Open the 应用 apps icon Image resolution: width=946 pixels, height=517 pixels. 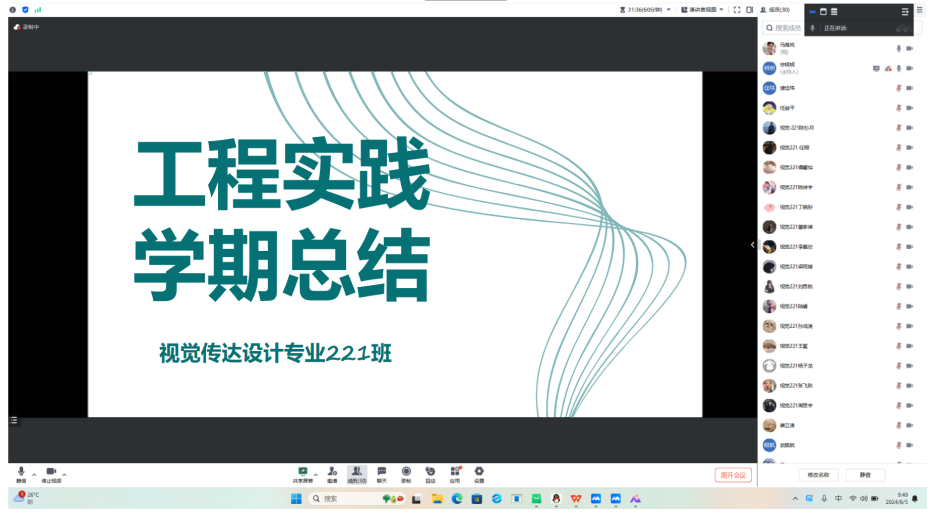pyautogui.click(x=455, y=471)
